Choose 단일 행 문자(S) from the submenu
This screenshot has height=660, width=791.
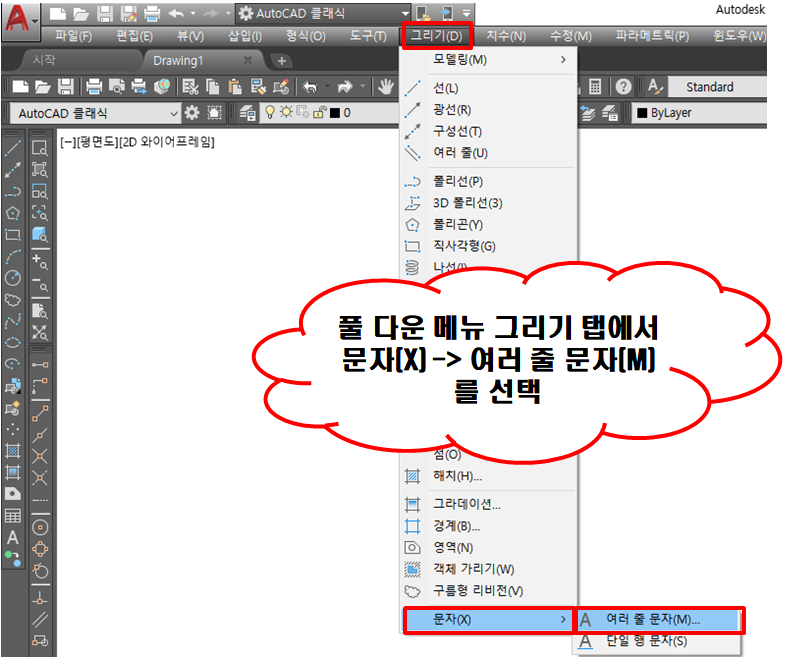point(659,641)
